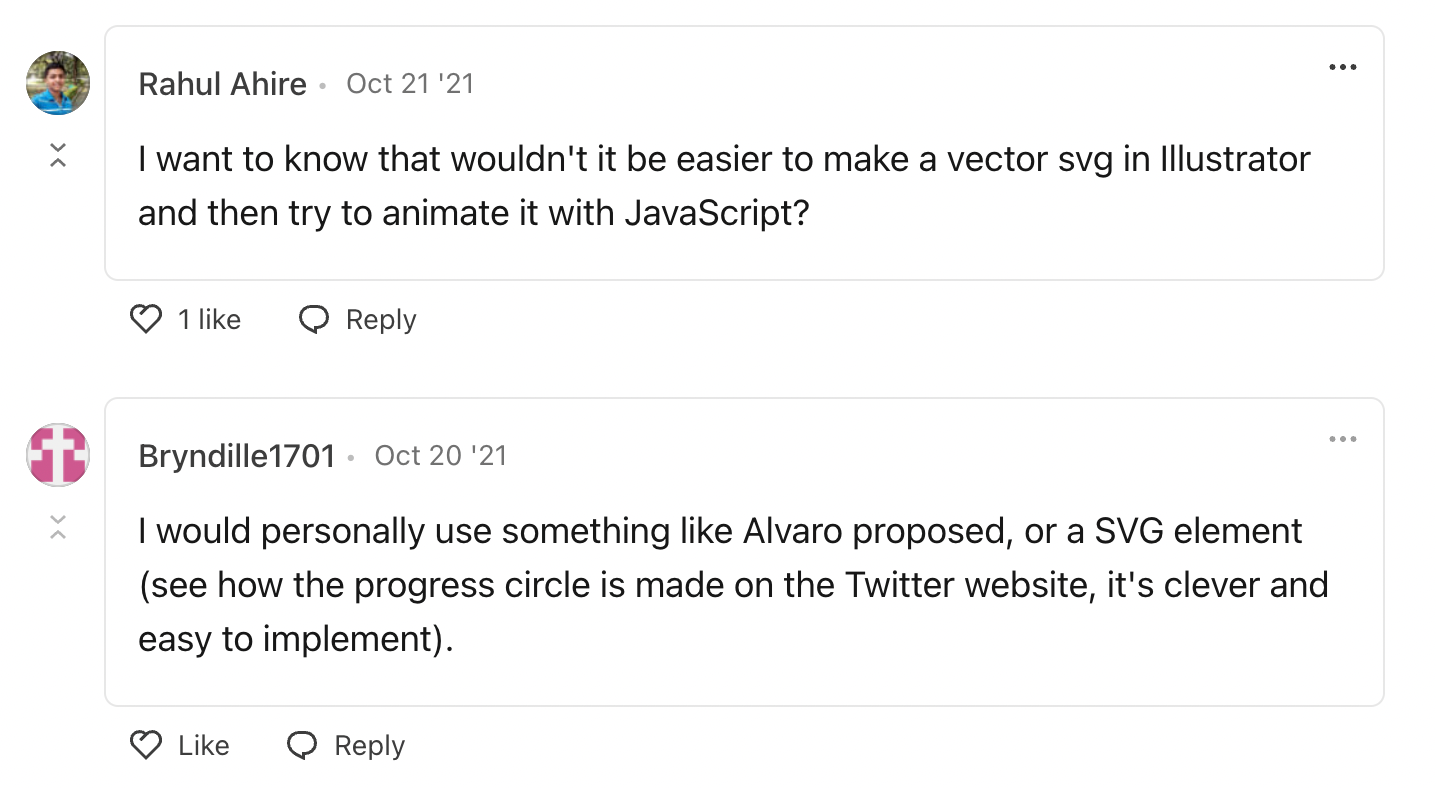1436x788 pixels.
Task: Click the speech bubble icon under Bryndille1701's comment
Action: (302, 746)
